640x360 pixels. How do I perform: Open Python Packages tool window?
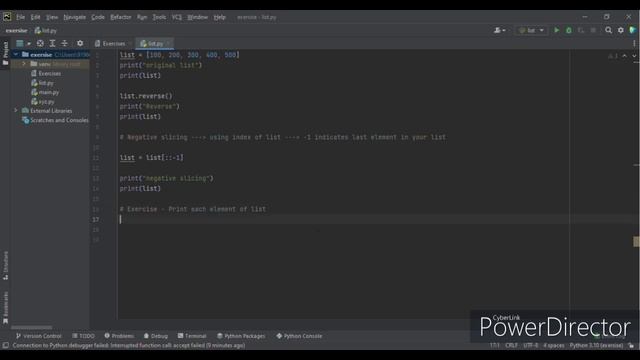click(241, 336)
